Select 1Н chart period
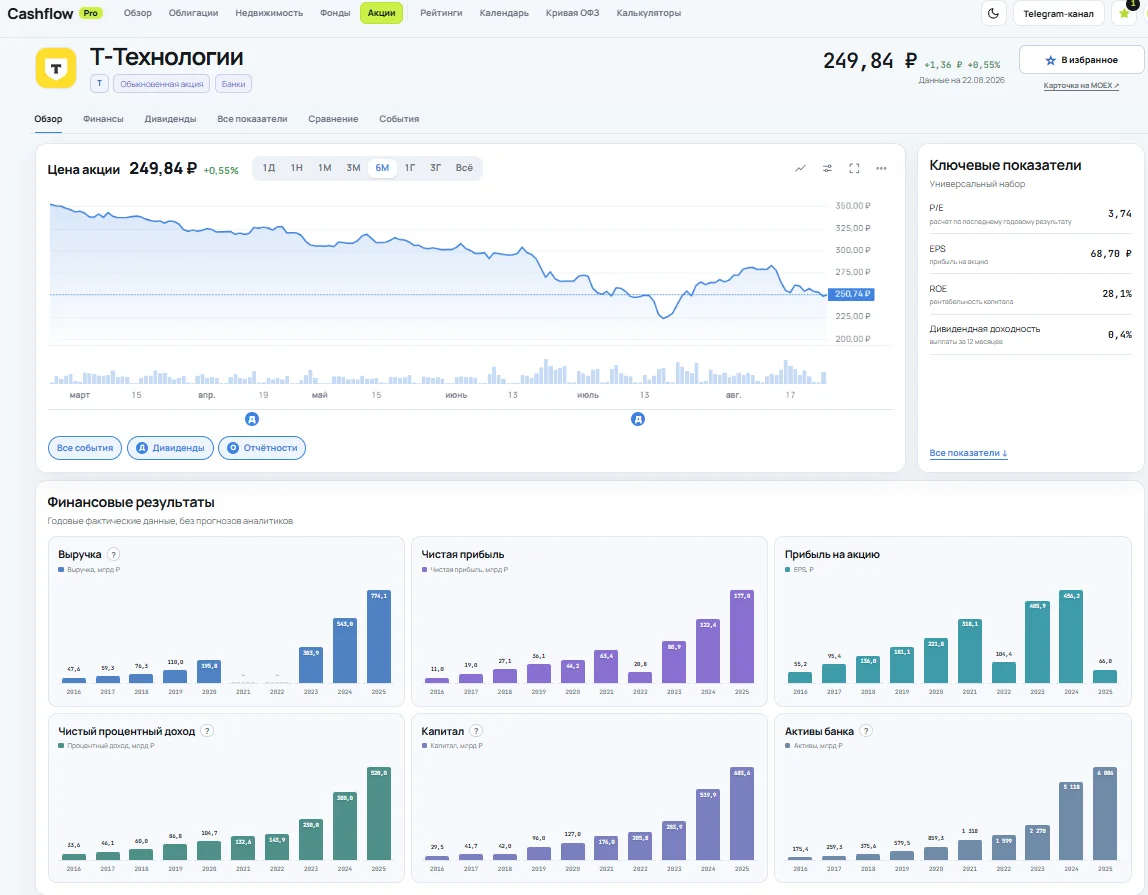The width and height of the screenshot is (1148, 895). (297, 168)
